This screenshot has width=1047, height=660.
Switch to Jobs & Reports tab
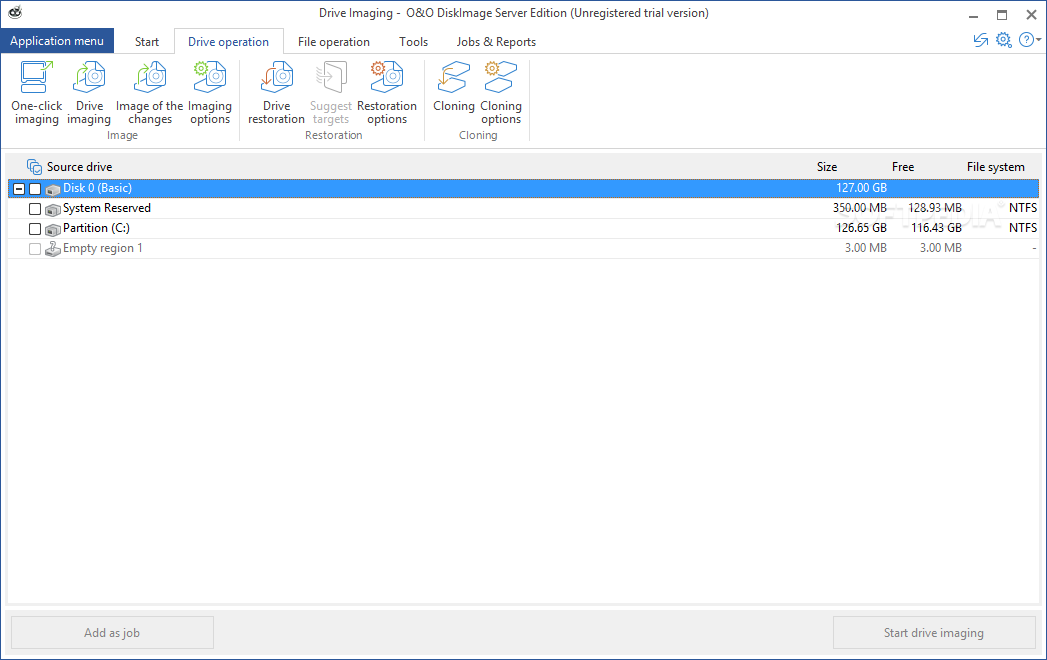click(496, 41)
